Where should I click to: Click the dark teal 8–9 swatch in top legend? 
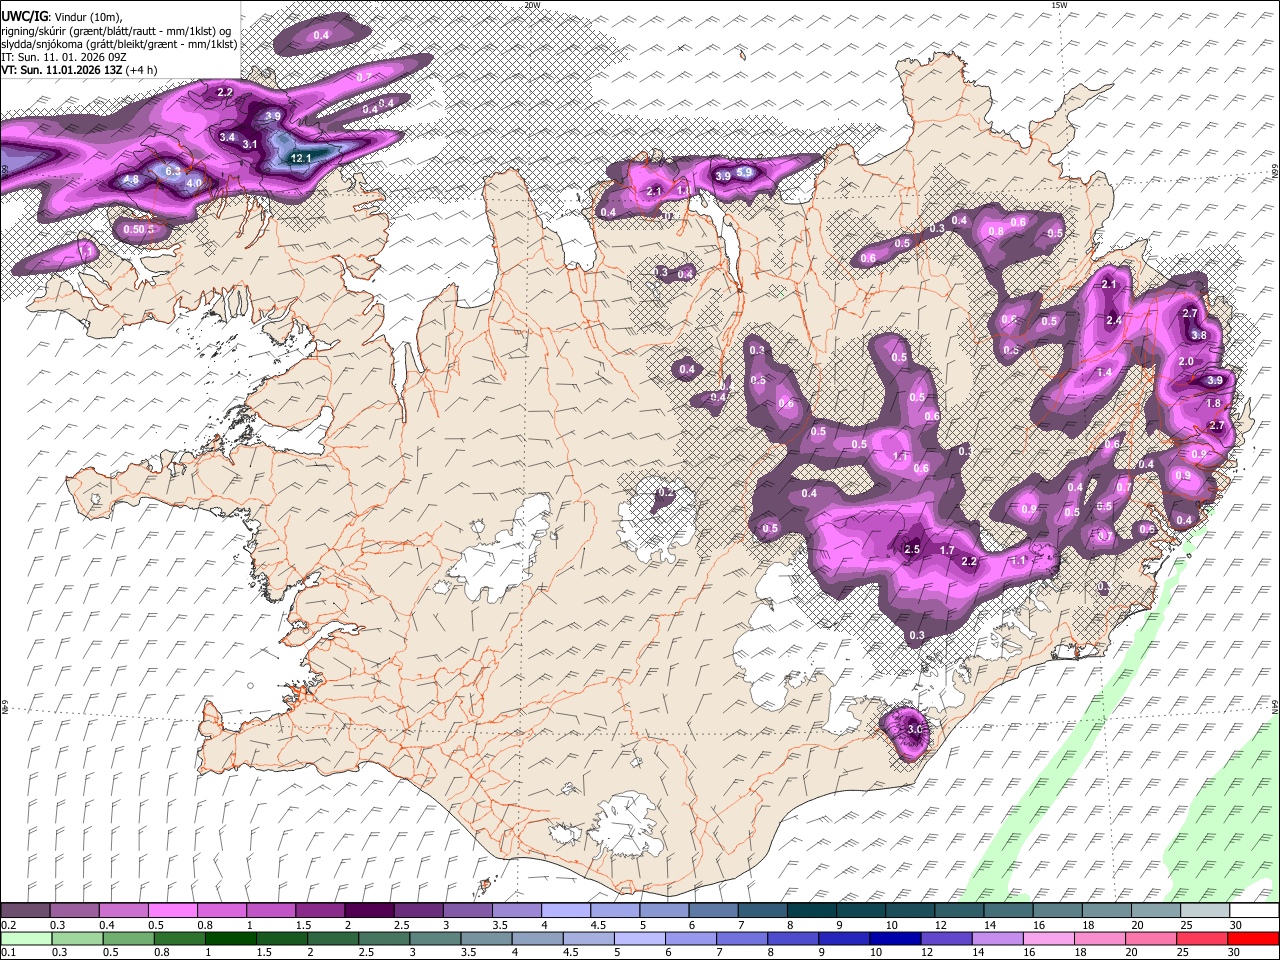click(812, 910)
